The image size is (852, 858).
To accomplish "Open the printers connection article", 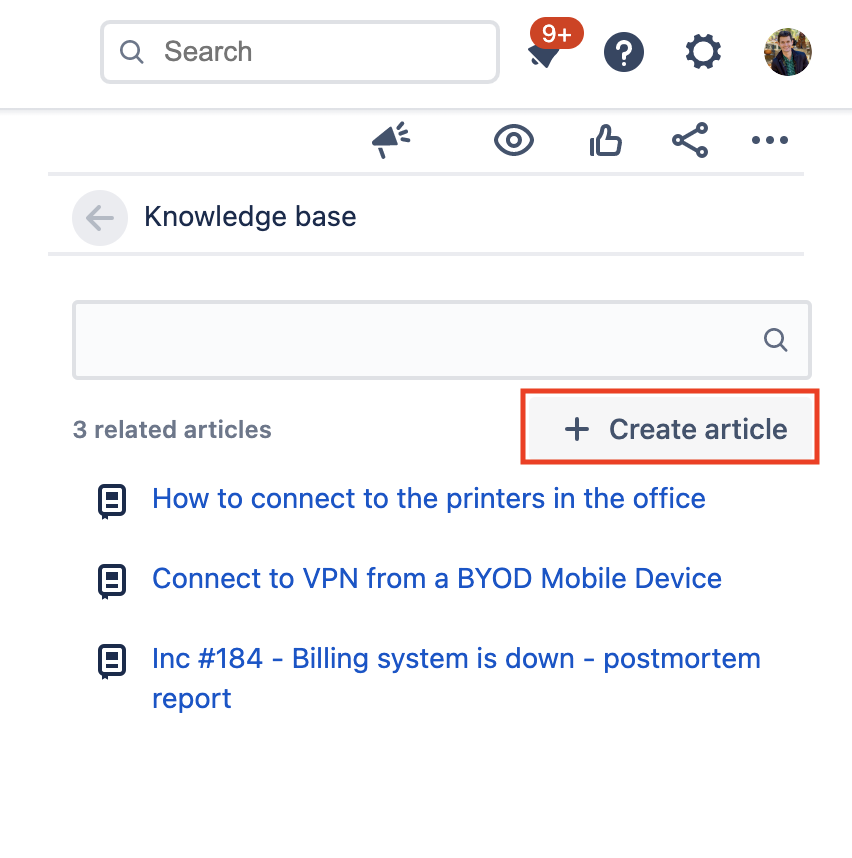I will tap(428, 498).
